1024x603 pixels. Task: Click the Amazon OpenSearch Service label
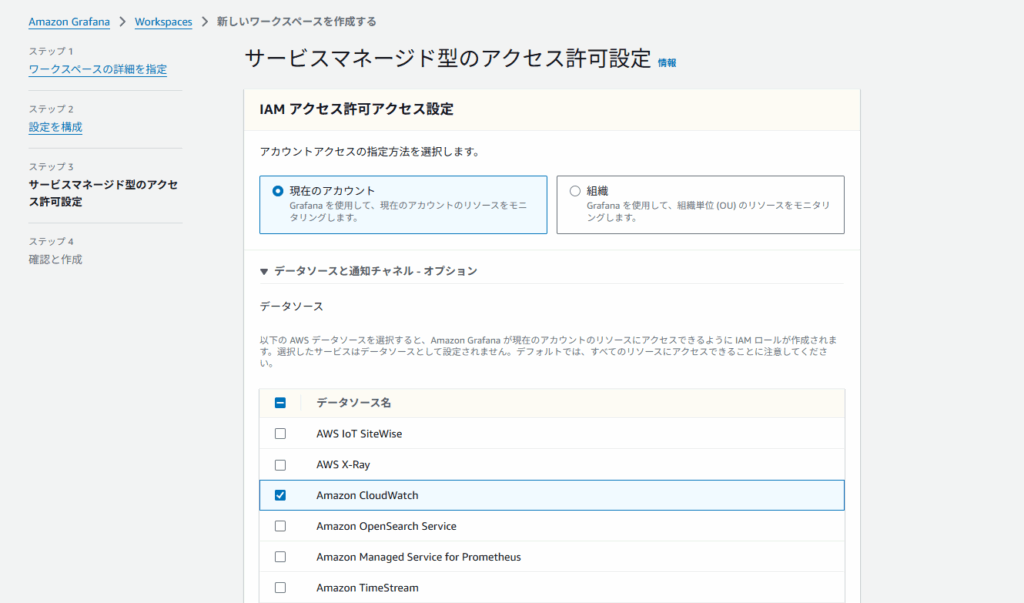386,526
